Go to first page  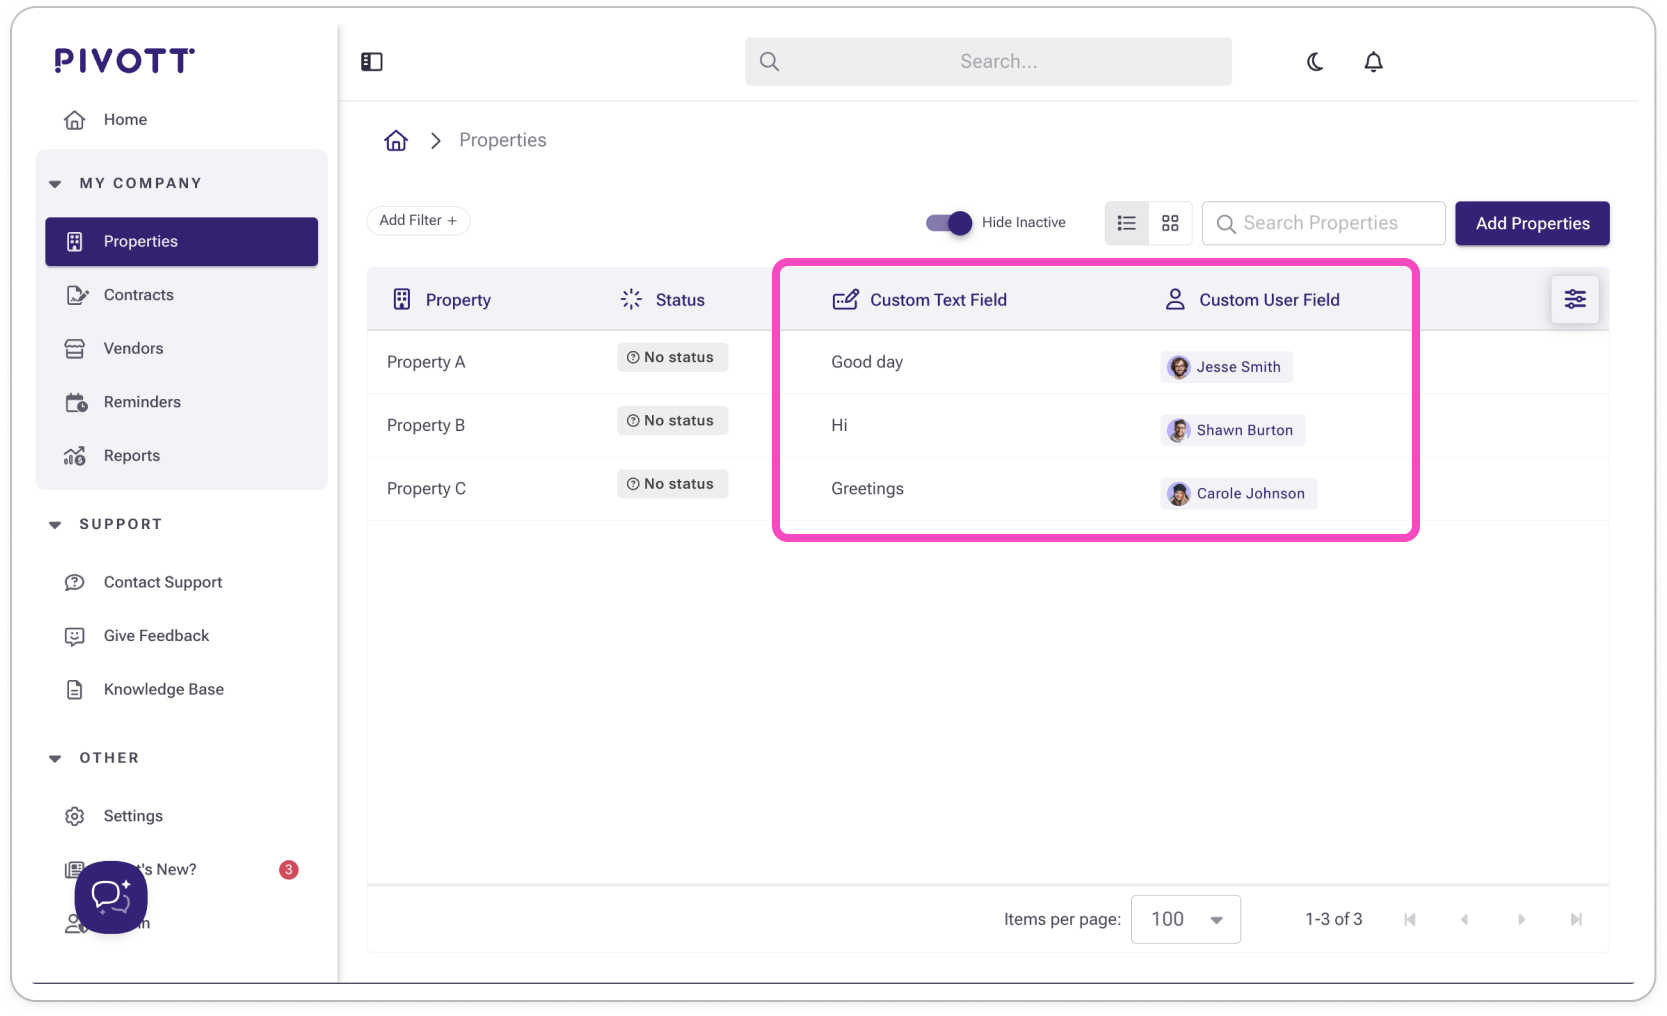tap(1410, 920)
